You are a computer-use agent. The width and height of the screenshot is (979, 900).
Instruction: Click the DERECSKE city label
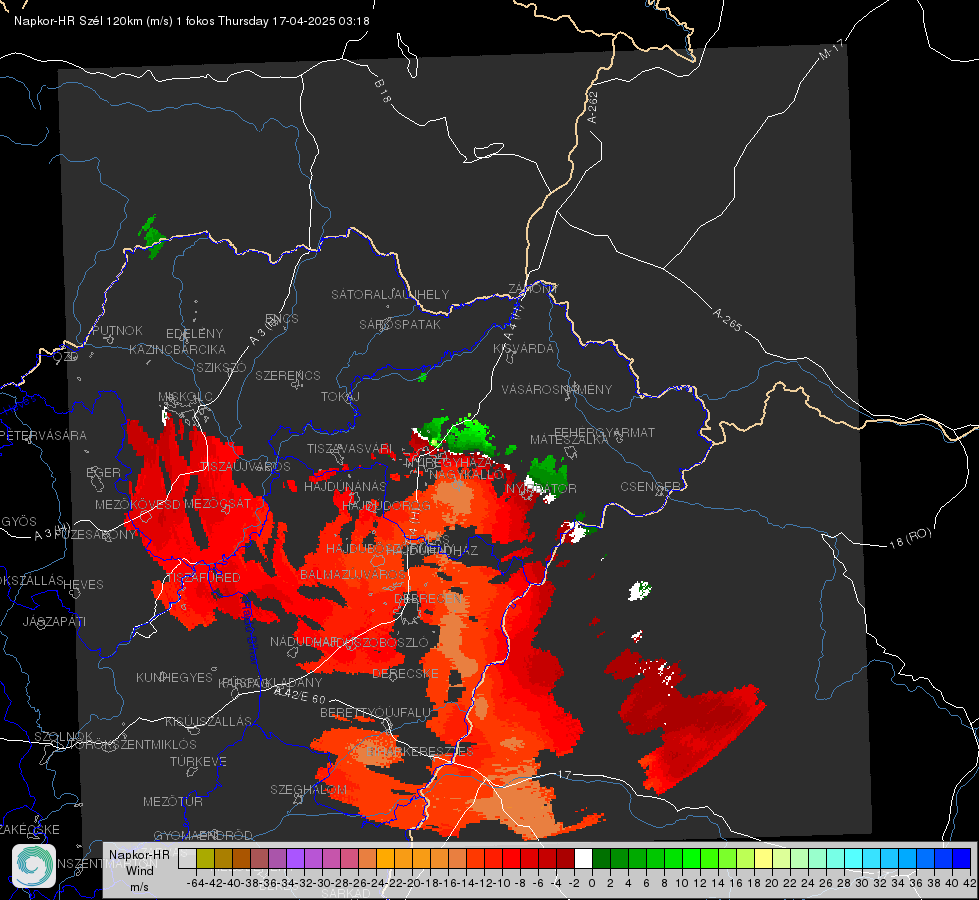pos(405,674)
